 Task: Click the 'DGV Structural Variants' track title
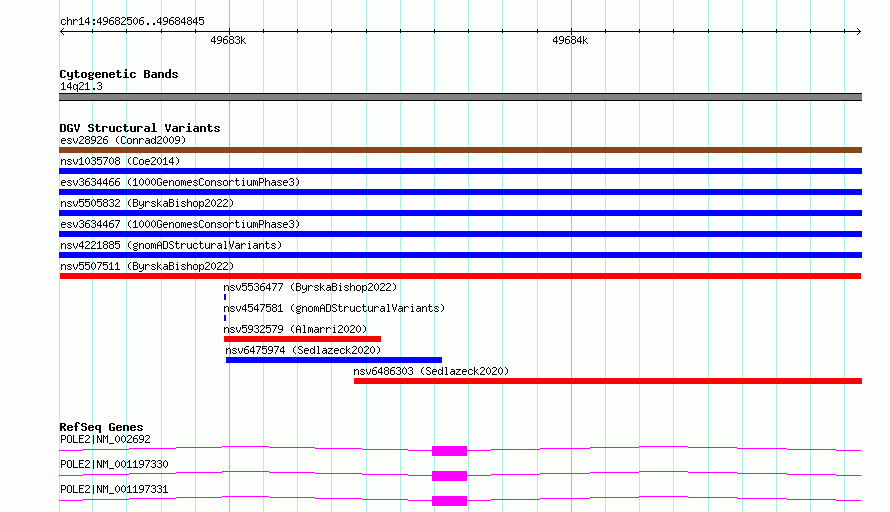tap(140, 128)
